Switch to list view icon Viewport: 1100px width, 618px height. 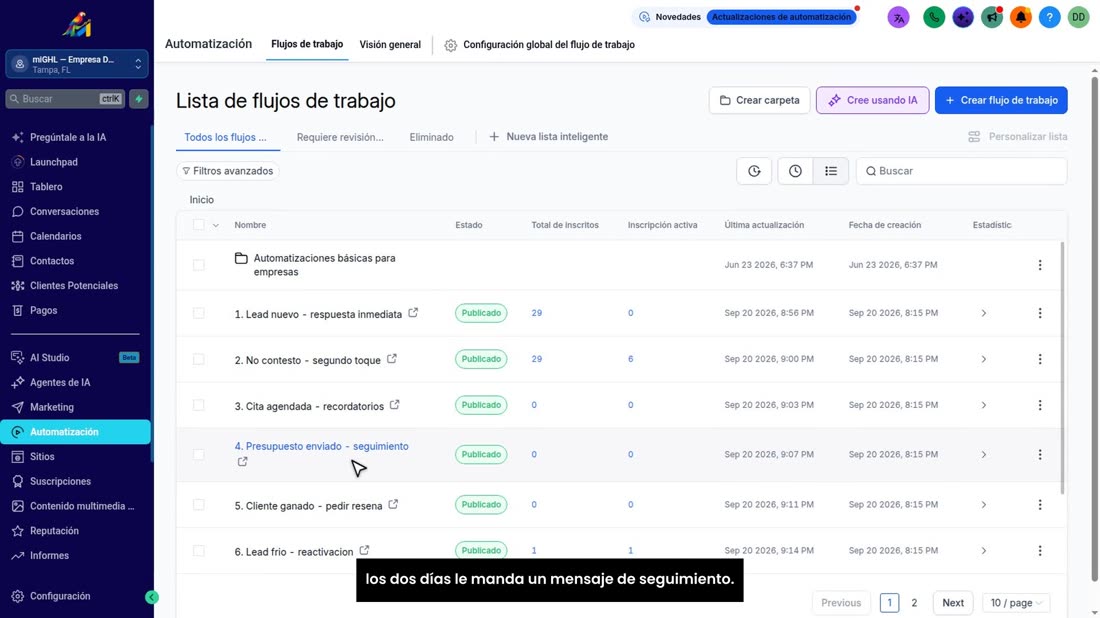[x=831, y=171]
